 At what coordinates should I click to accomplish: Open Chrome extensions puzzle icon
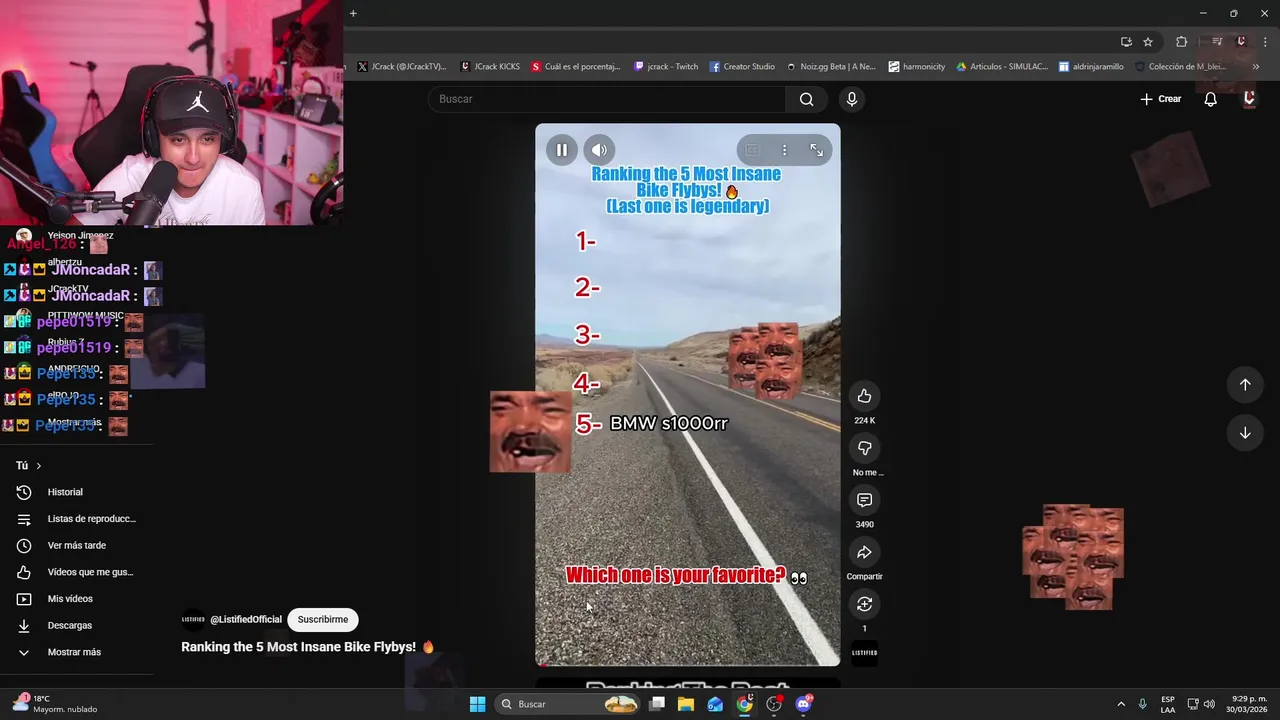(1182, 42)
